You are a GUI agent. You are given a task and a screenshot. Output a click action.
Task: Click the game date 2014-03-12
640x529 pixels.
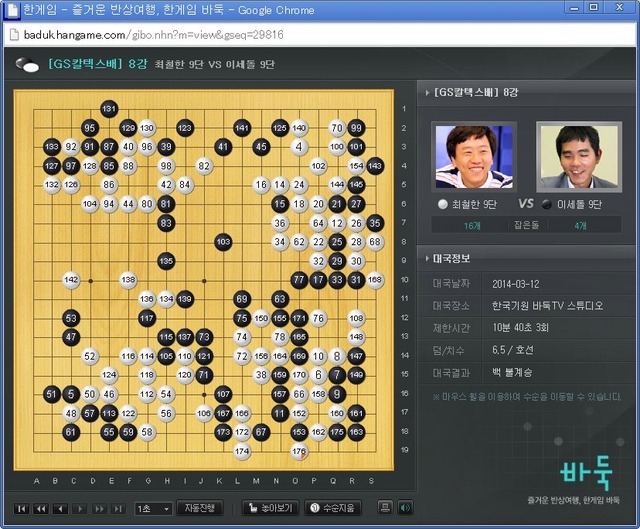(x=516, y=284)
